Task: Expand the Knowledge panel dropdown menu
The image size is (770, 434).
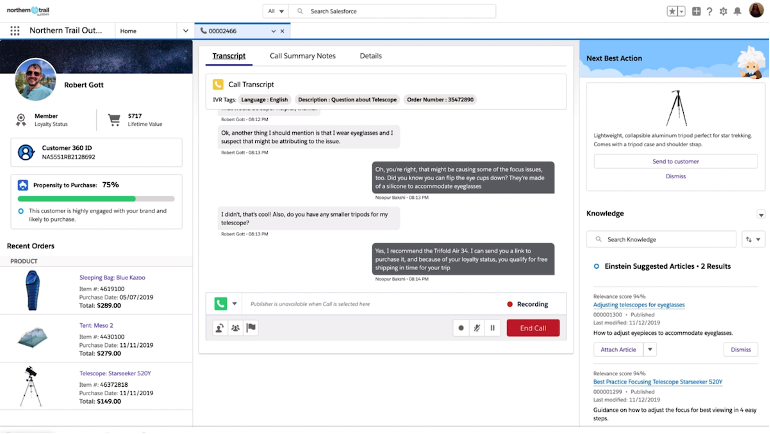Action: 759,214
